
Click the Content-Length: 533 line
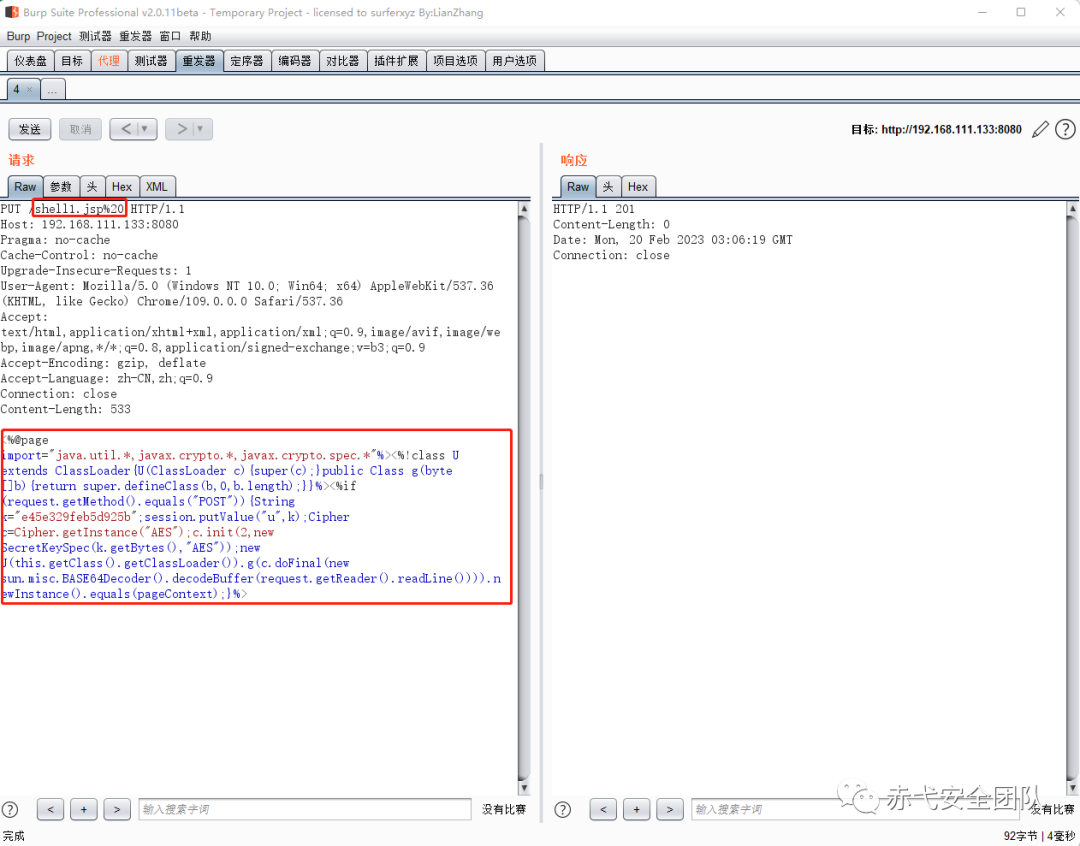click(x=65, y=409)
